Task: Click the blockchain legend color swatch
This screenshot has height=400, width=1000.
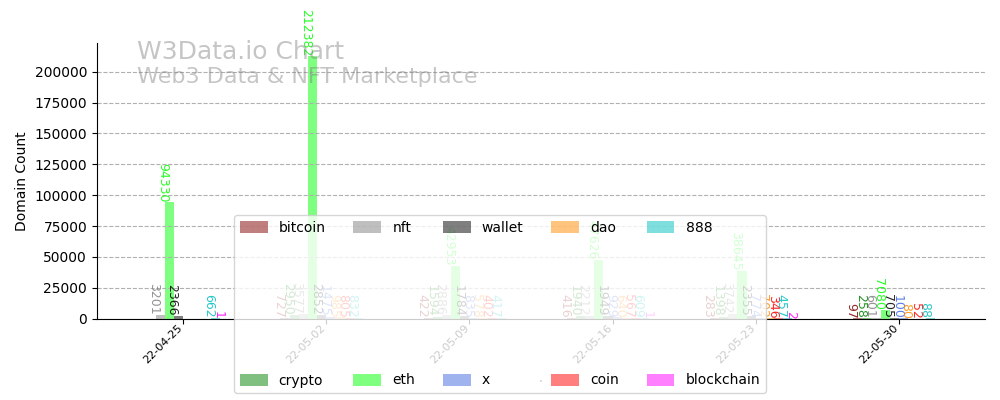Action: pyautogui.click(x=661, y=380)
